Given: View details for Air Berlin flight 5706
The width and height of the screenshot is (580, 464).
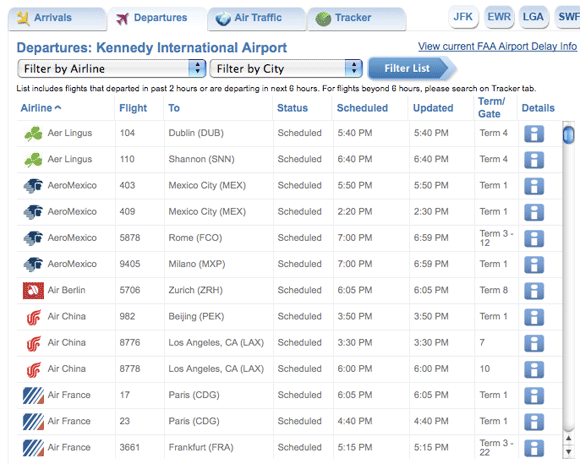Looking at the screenshot, I should (x=534, y=291).
